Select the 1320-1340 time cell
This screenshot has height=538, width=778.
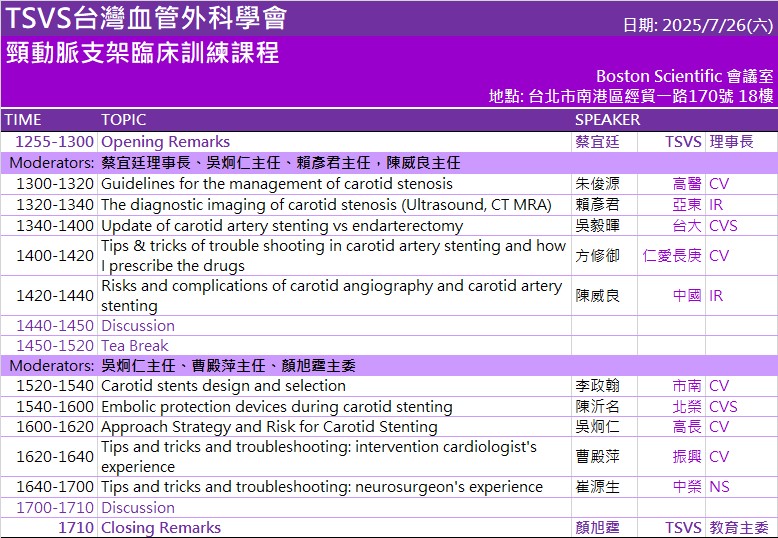(55, 205)
